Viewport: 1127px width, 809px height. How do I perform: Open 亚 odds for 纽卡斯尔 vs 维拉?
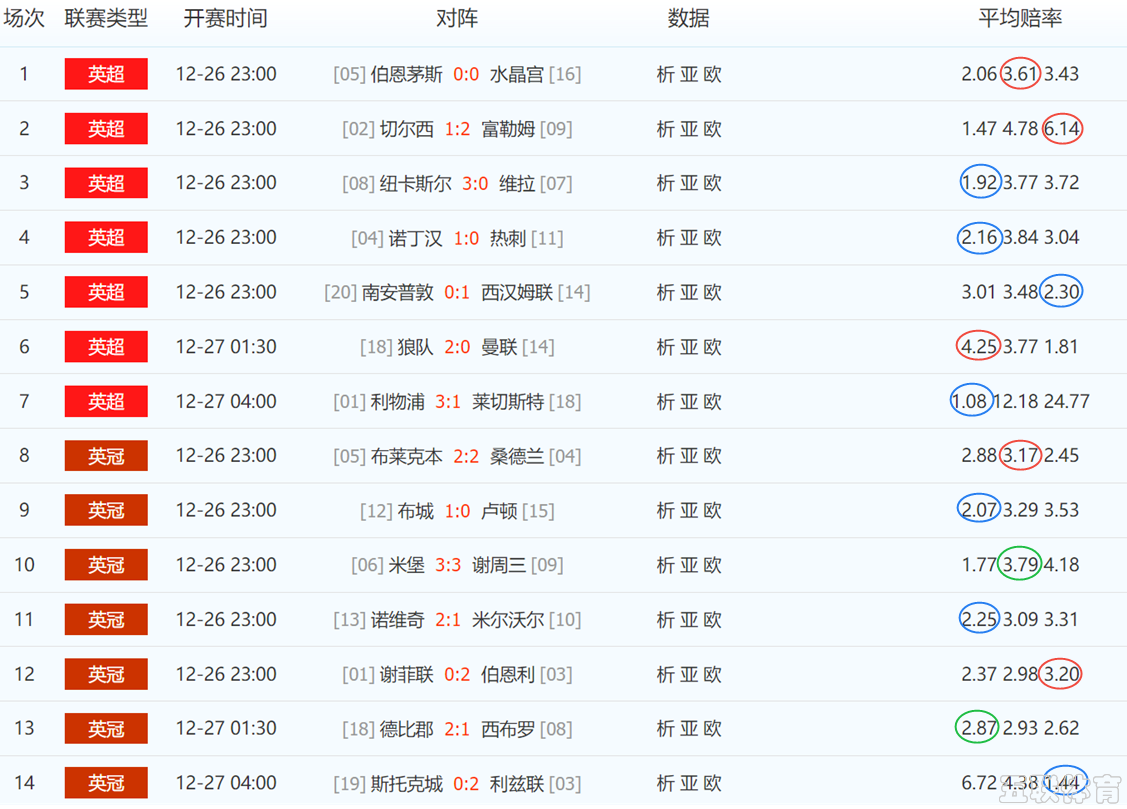689,183
